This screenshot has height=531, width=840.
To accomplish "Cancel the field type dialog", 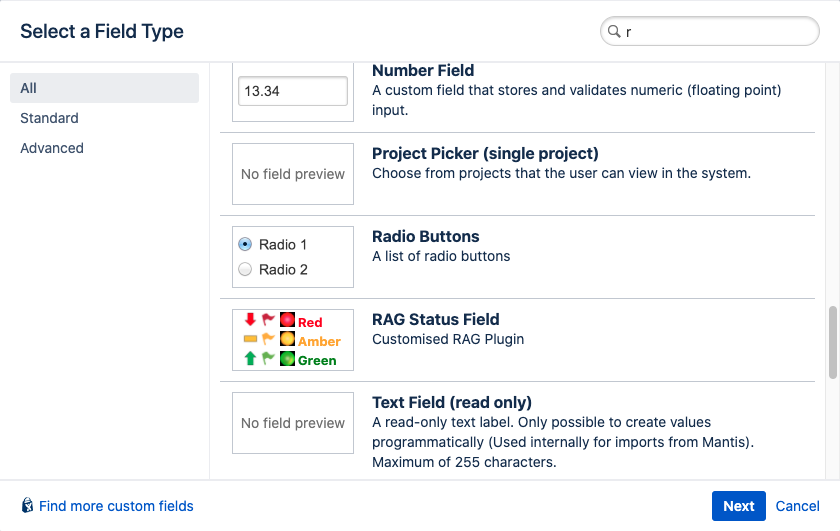I will 797,506.
